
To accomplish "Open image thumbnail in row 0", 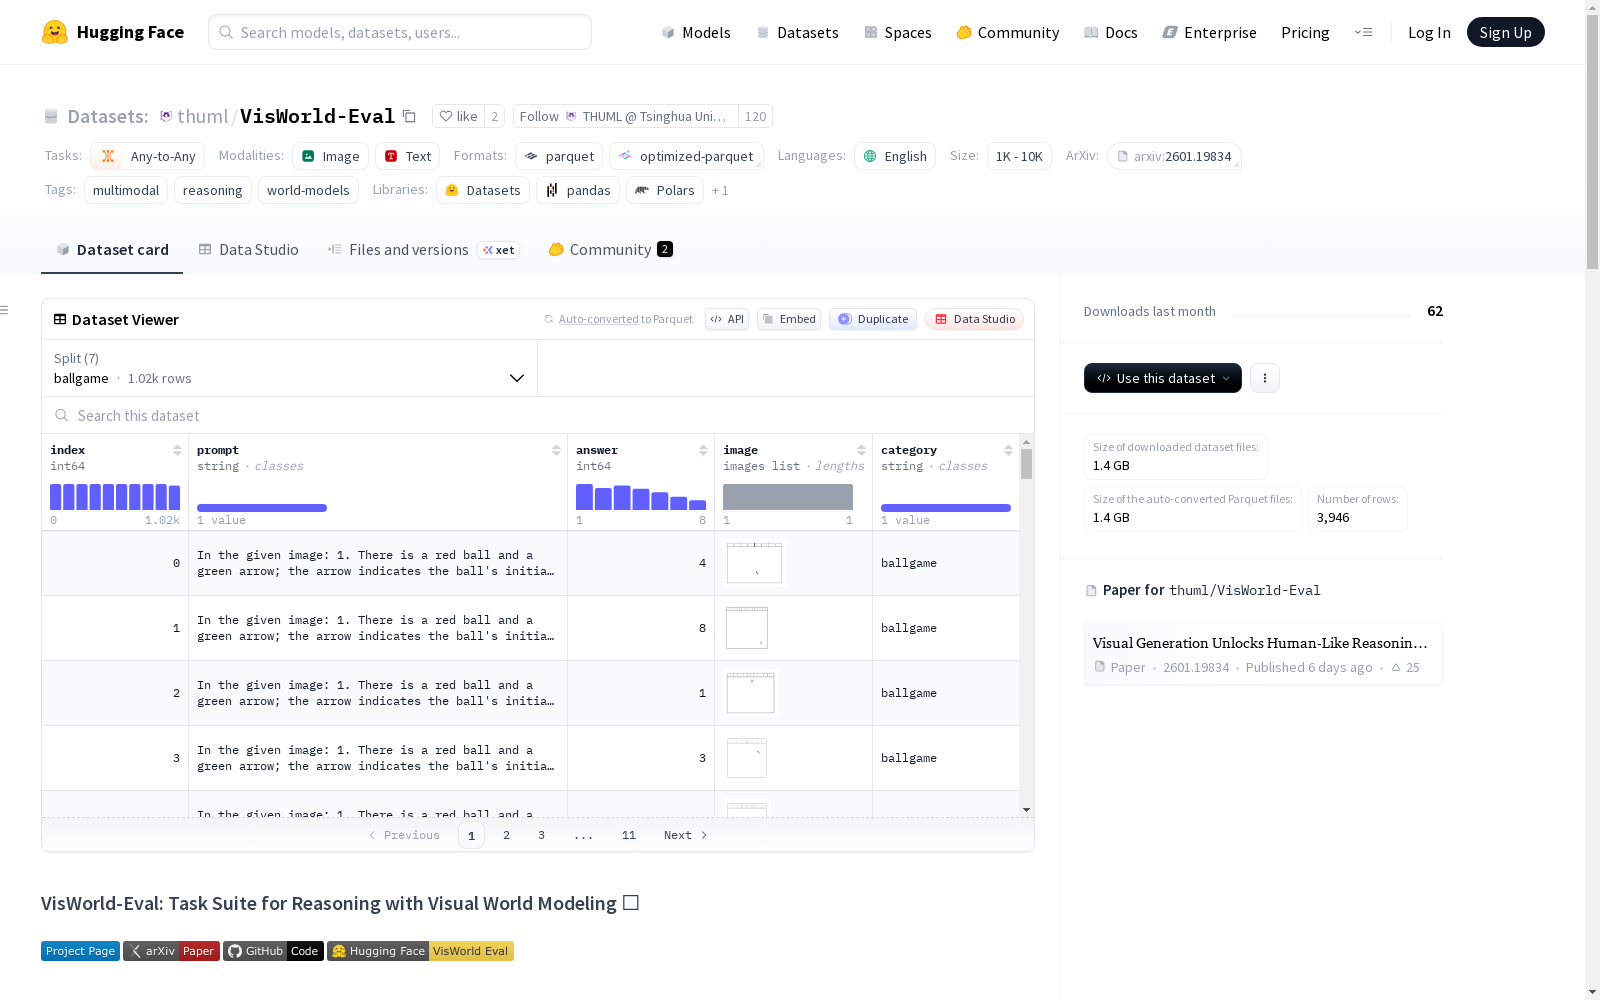I will coord(754,563).
